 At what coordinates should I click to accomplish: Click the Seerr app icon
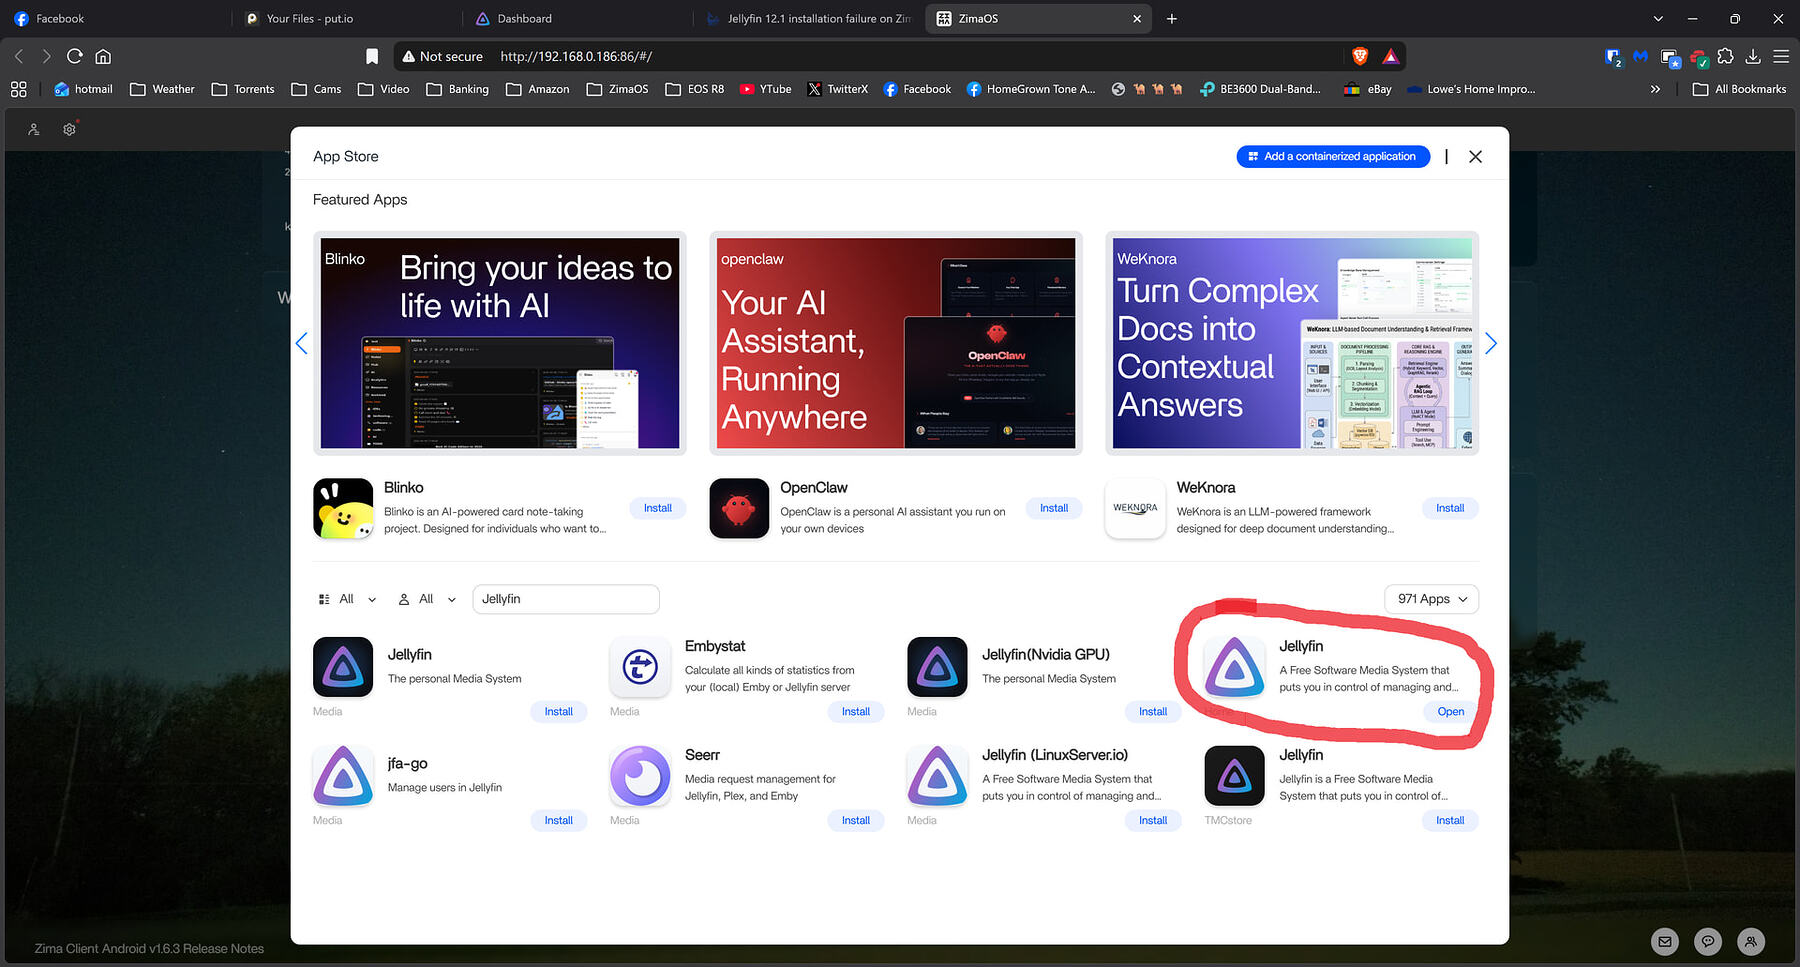coord(640,776)
